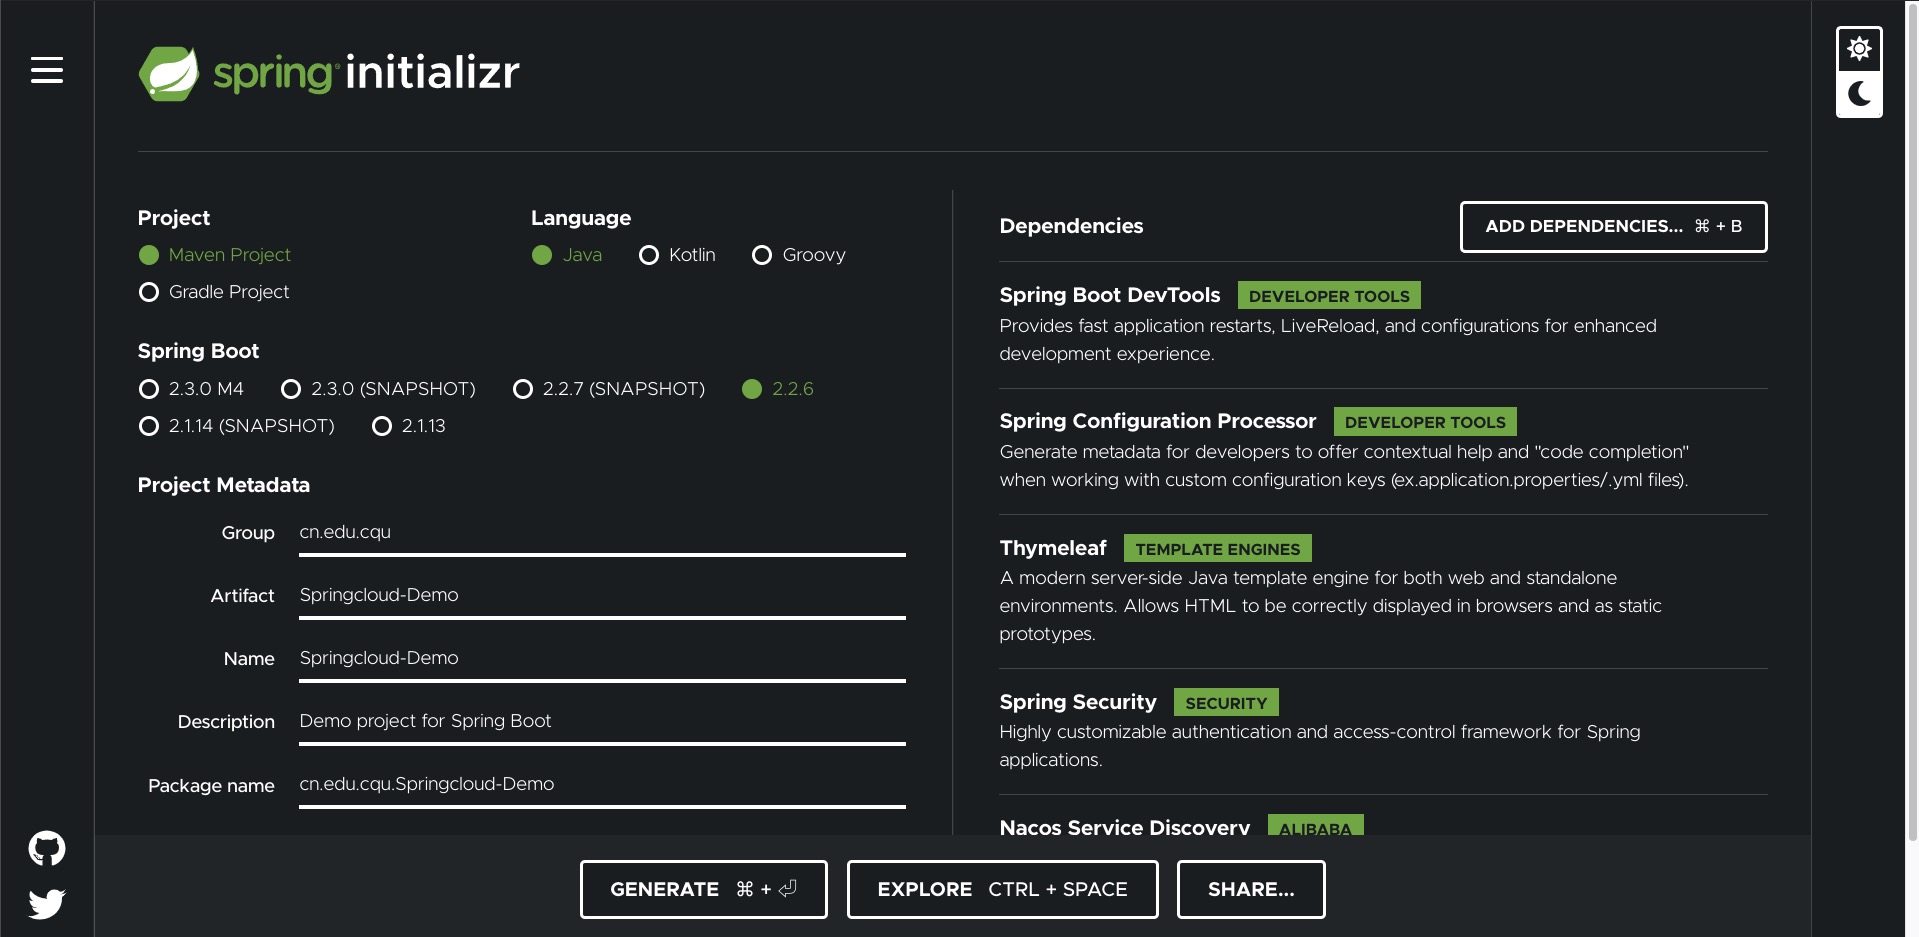This screenshot has width=1919, height=937.
Task: Select Spring Boot version 2.3.0 M4
Action: pos(191,389)
